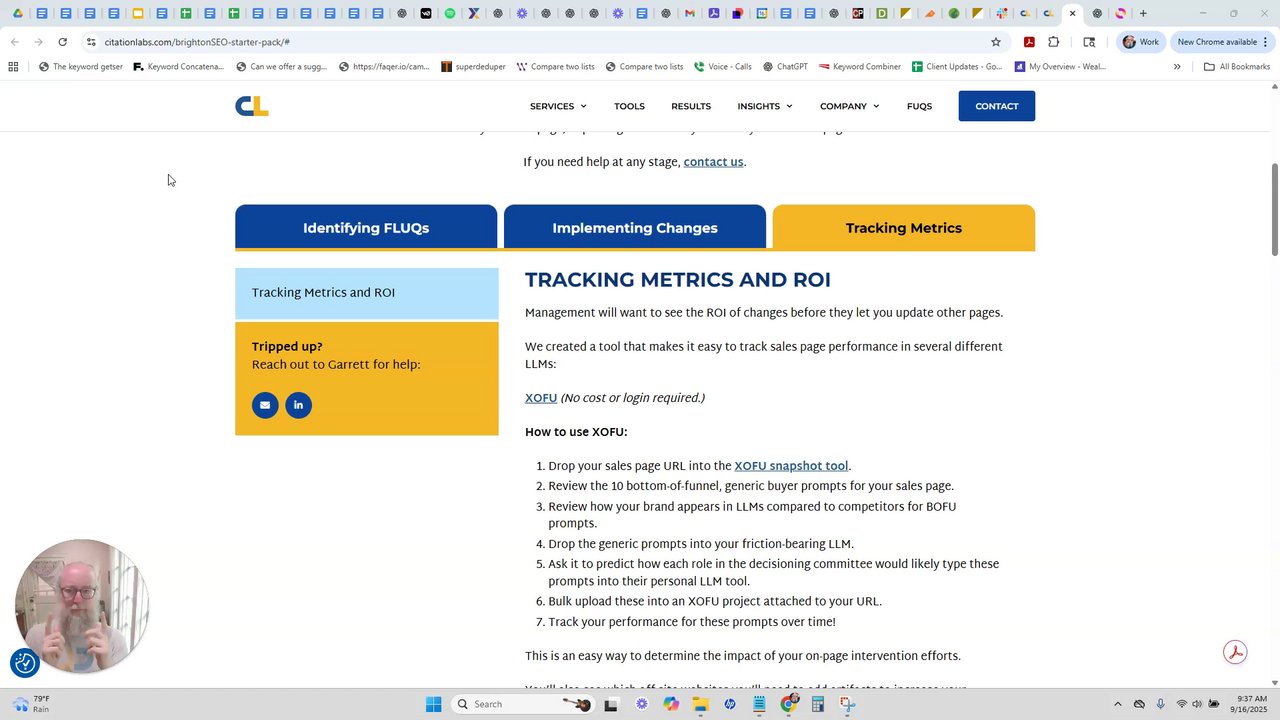Viewport: 1280px width, 720px height.
Task: Open the Results nav item
Action: click(691, 106)
